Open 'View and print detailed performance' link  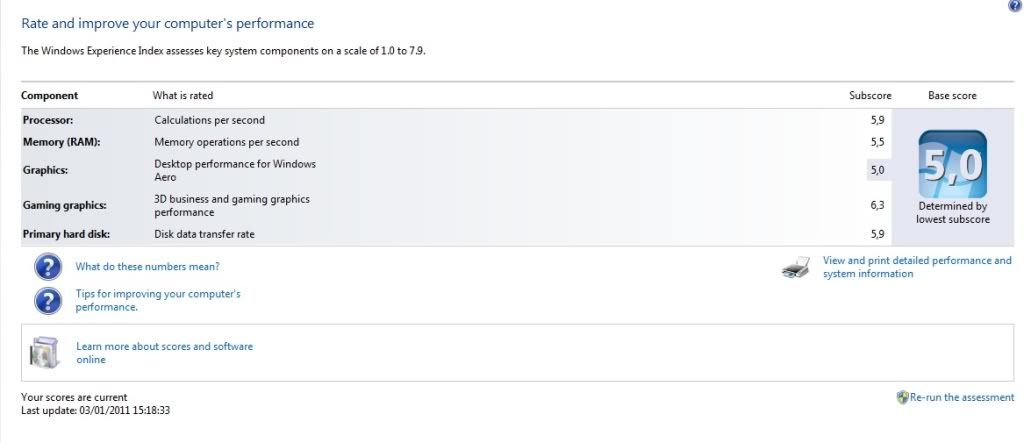click(x=917, y=267)
